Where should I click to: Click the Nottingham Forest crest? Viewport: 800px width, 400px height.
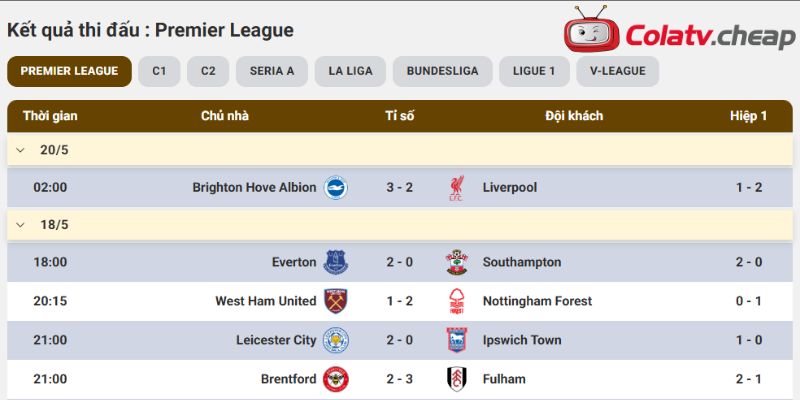pos(457,301)
